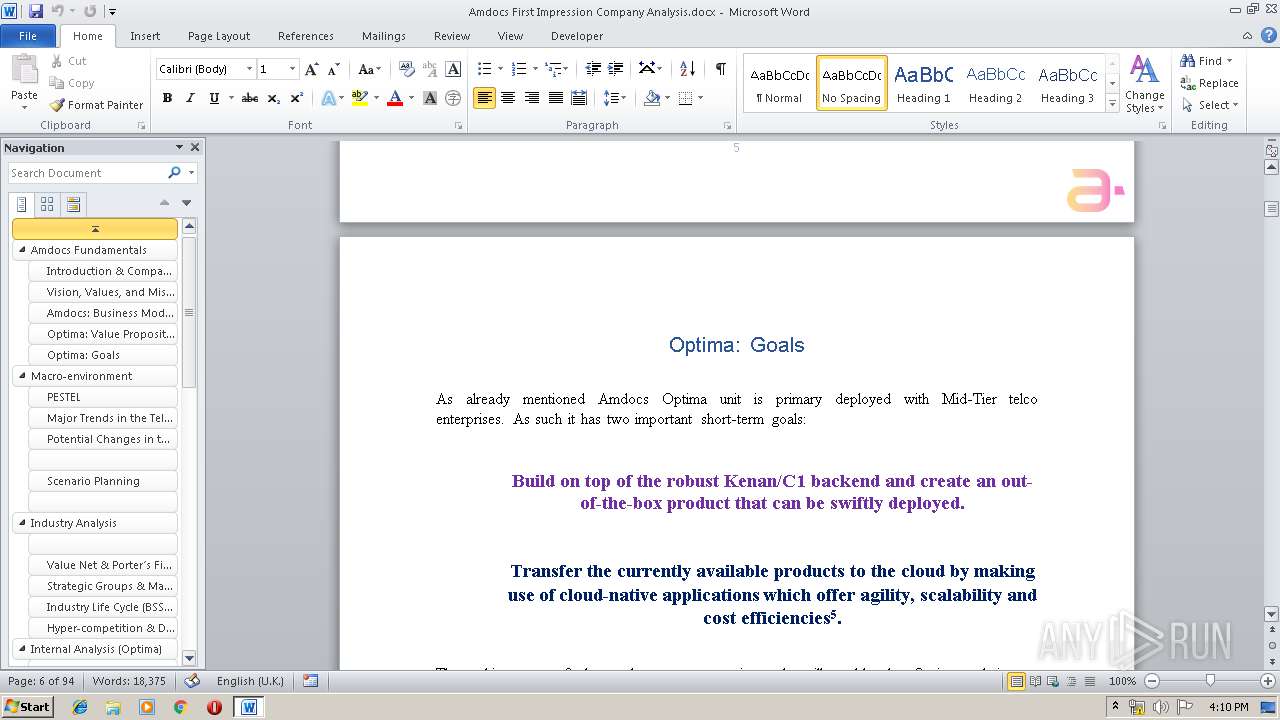
Task: Click the Undo icon in Quick Access Toolbar
Action: tap(58, 11)
